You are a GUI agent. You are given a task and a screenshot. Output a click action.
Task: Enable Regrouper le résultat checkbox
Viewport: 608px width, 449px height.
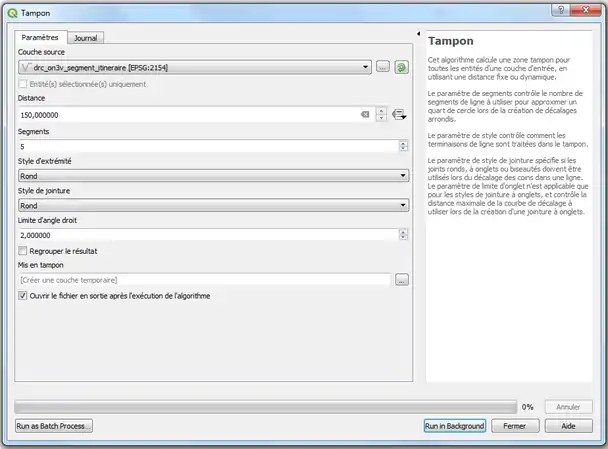pyautogui.click(x=24, y=250)
